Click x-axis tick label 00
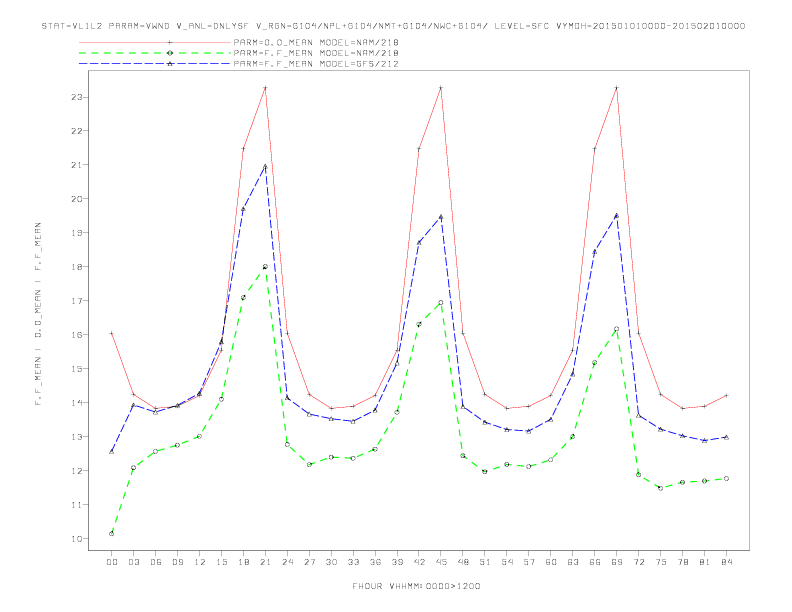792x612 pixels. click(112, 562)
